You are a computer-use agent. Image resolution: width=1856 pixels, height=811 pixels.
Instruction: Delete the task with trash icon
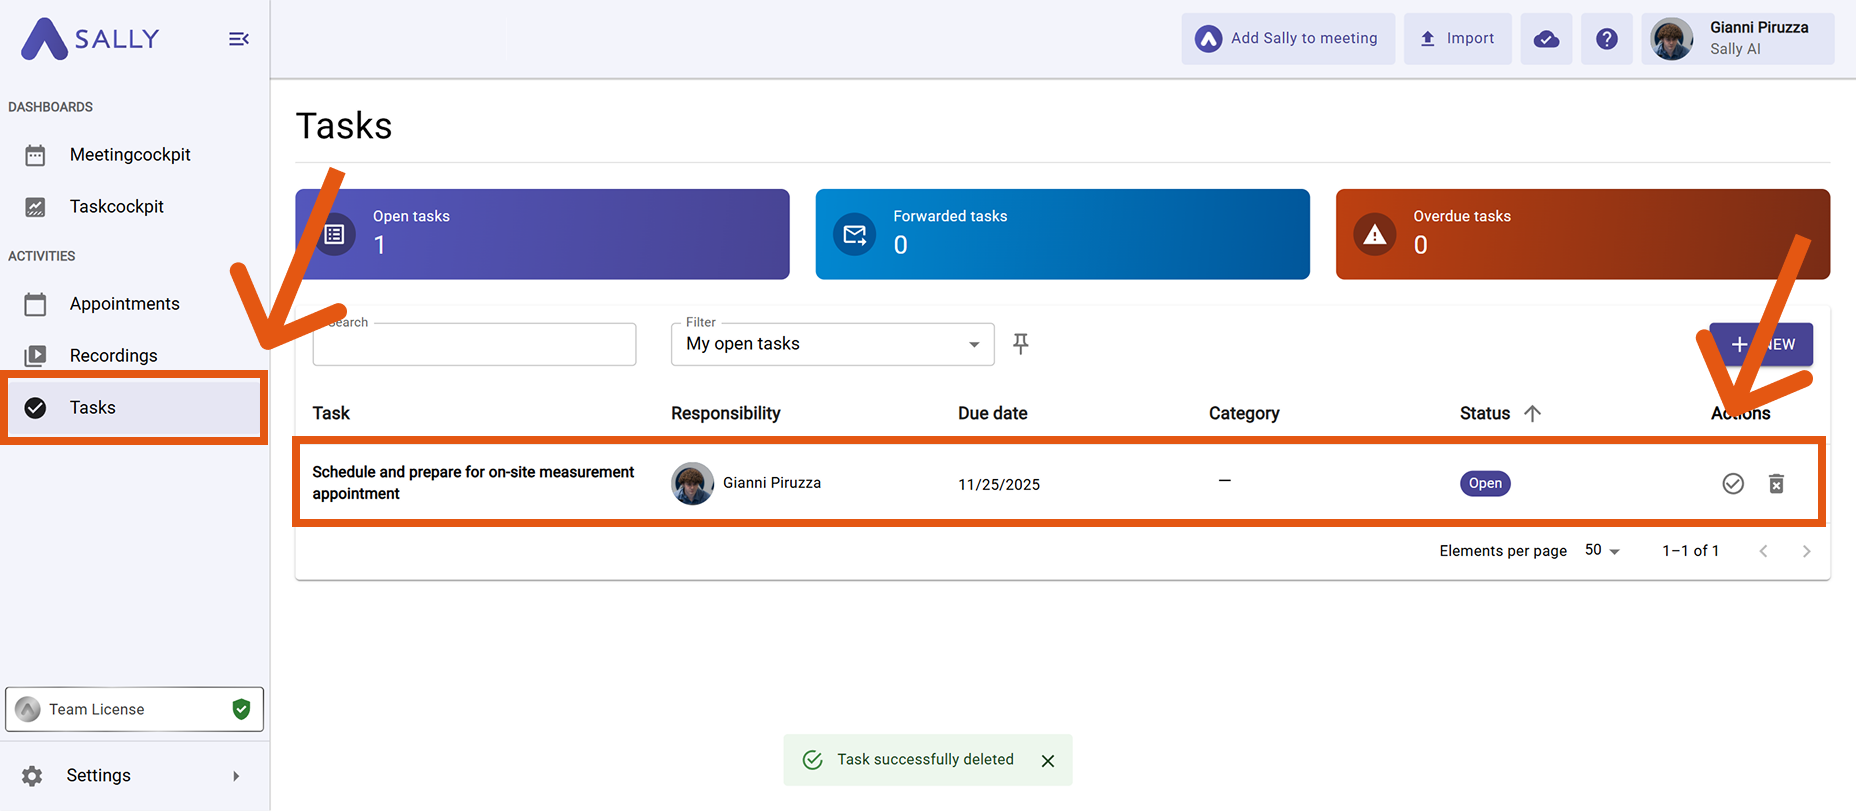pos(1776,484)
